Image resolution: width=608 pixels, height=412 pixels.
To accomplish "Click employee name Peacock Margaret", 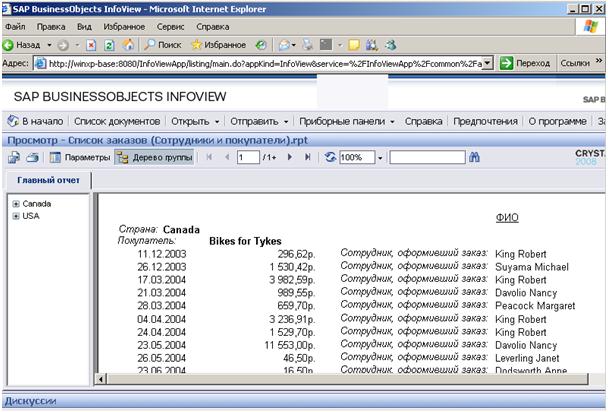I will point(535,306).
